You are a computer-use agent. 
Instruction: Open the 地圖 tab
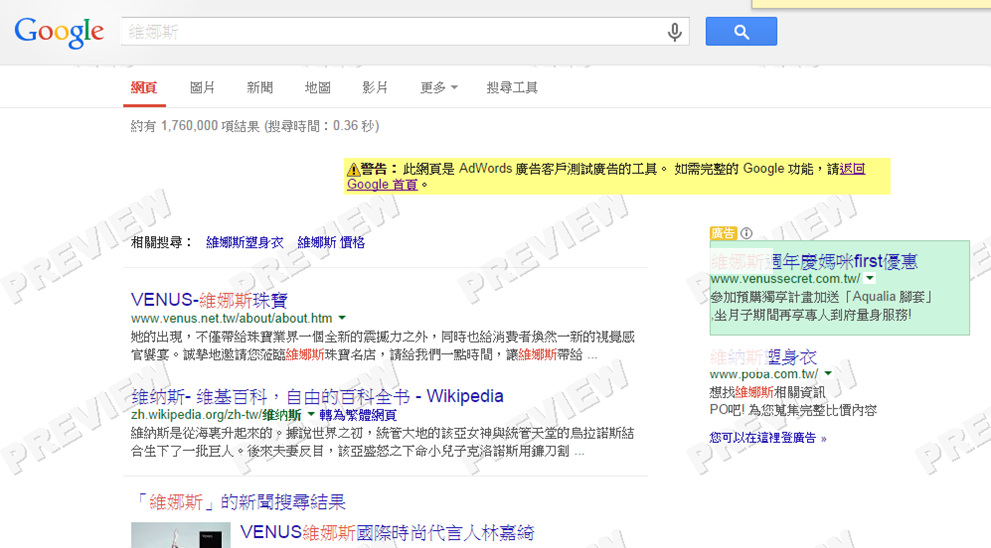click(x=317, y=88)
